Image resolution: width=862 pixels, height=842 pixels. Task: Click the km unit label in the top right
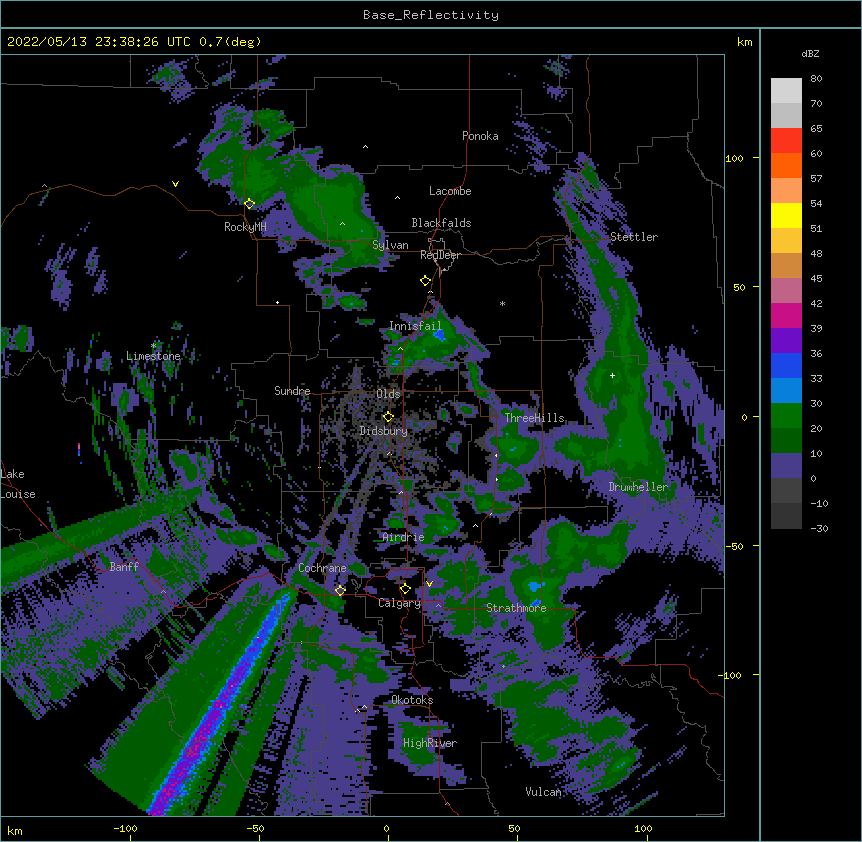click(745, 42)
